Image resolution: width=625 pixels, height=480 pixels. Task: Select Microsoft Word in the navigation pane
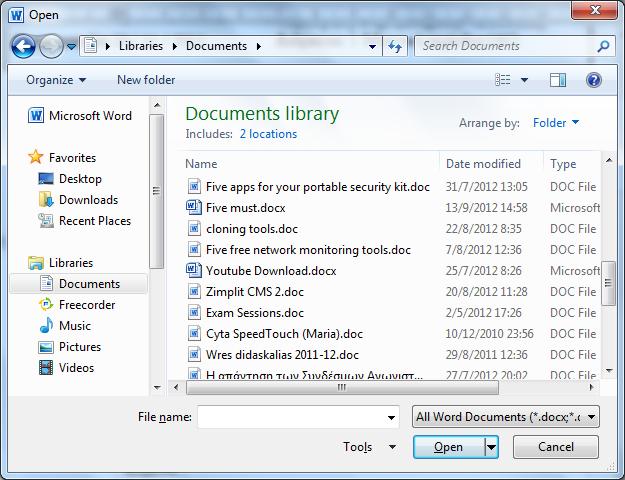point(80,116)
